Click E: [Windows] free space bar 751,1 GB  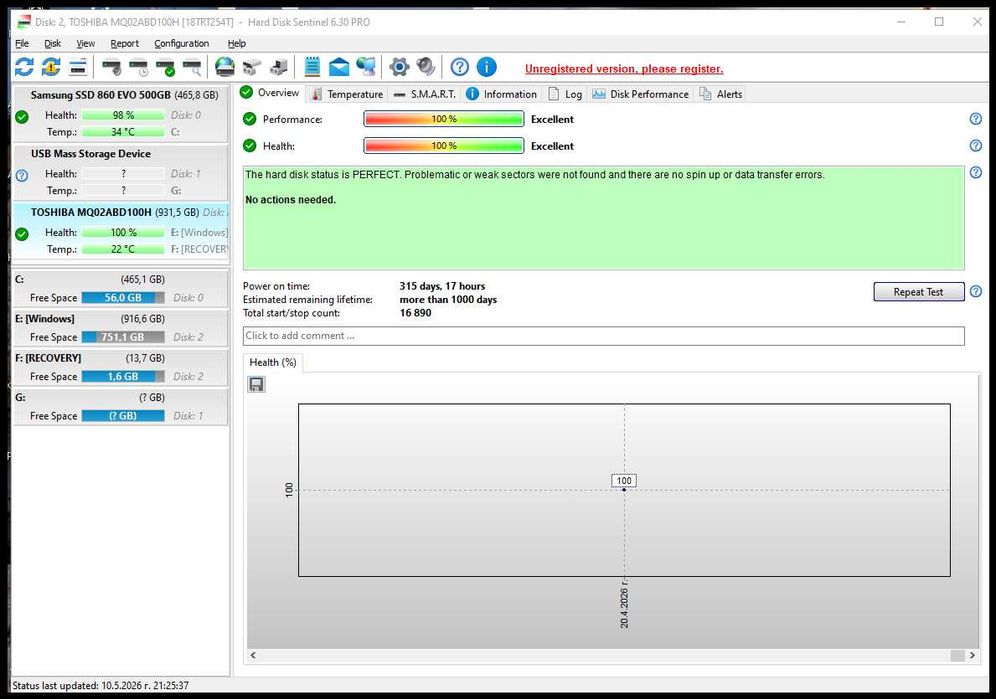point(123,337)
